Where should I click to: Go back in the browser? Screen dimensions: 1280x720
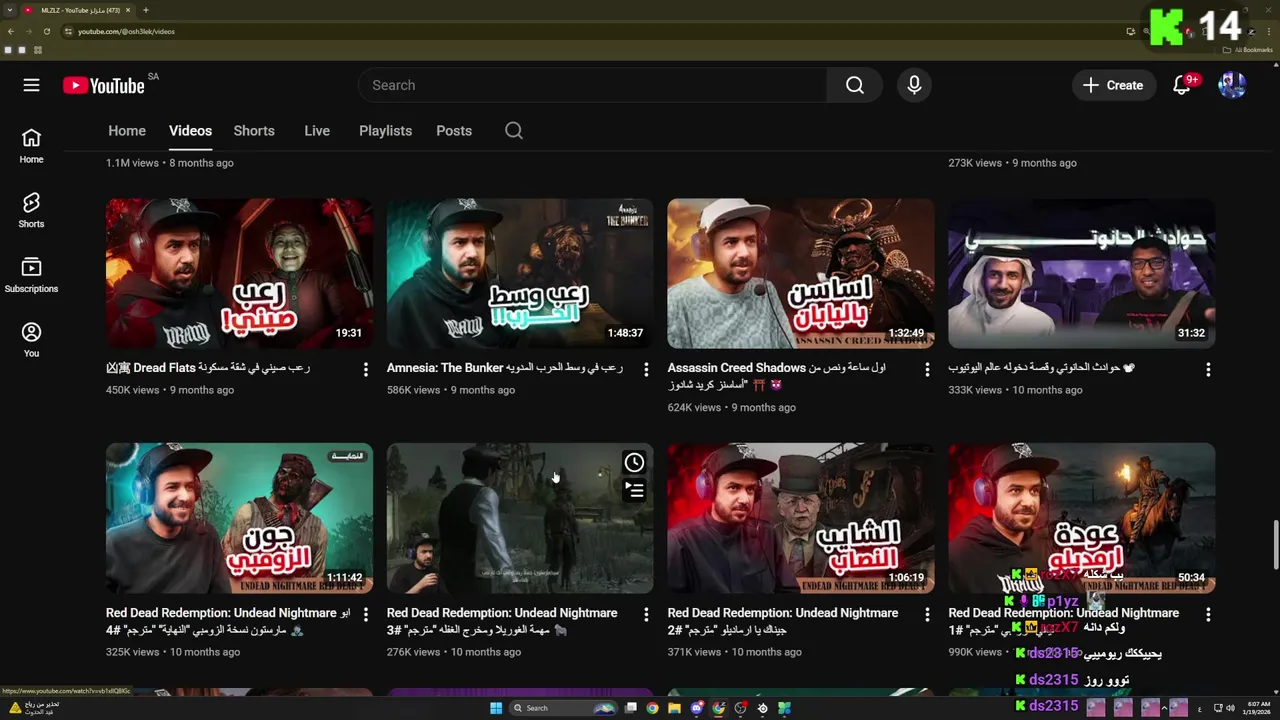pos(11,31)
